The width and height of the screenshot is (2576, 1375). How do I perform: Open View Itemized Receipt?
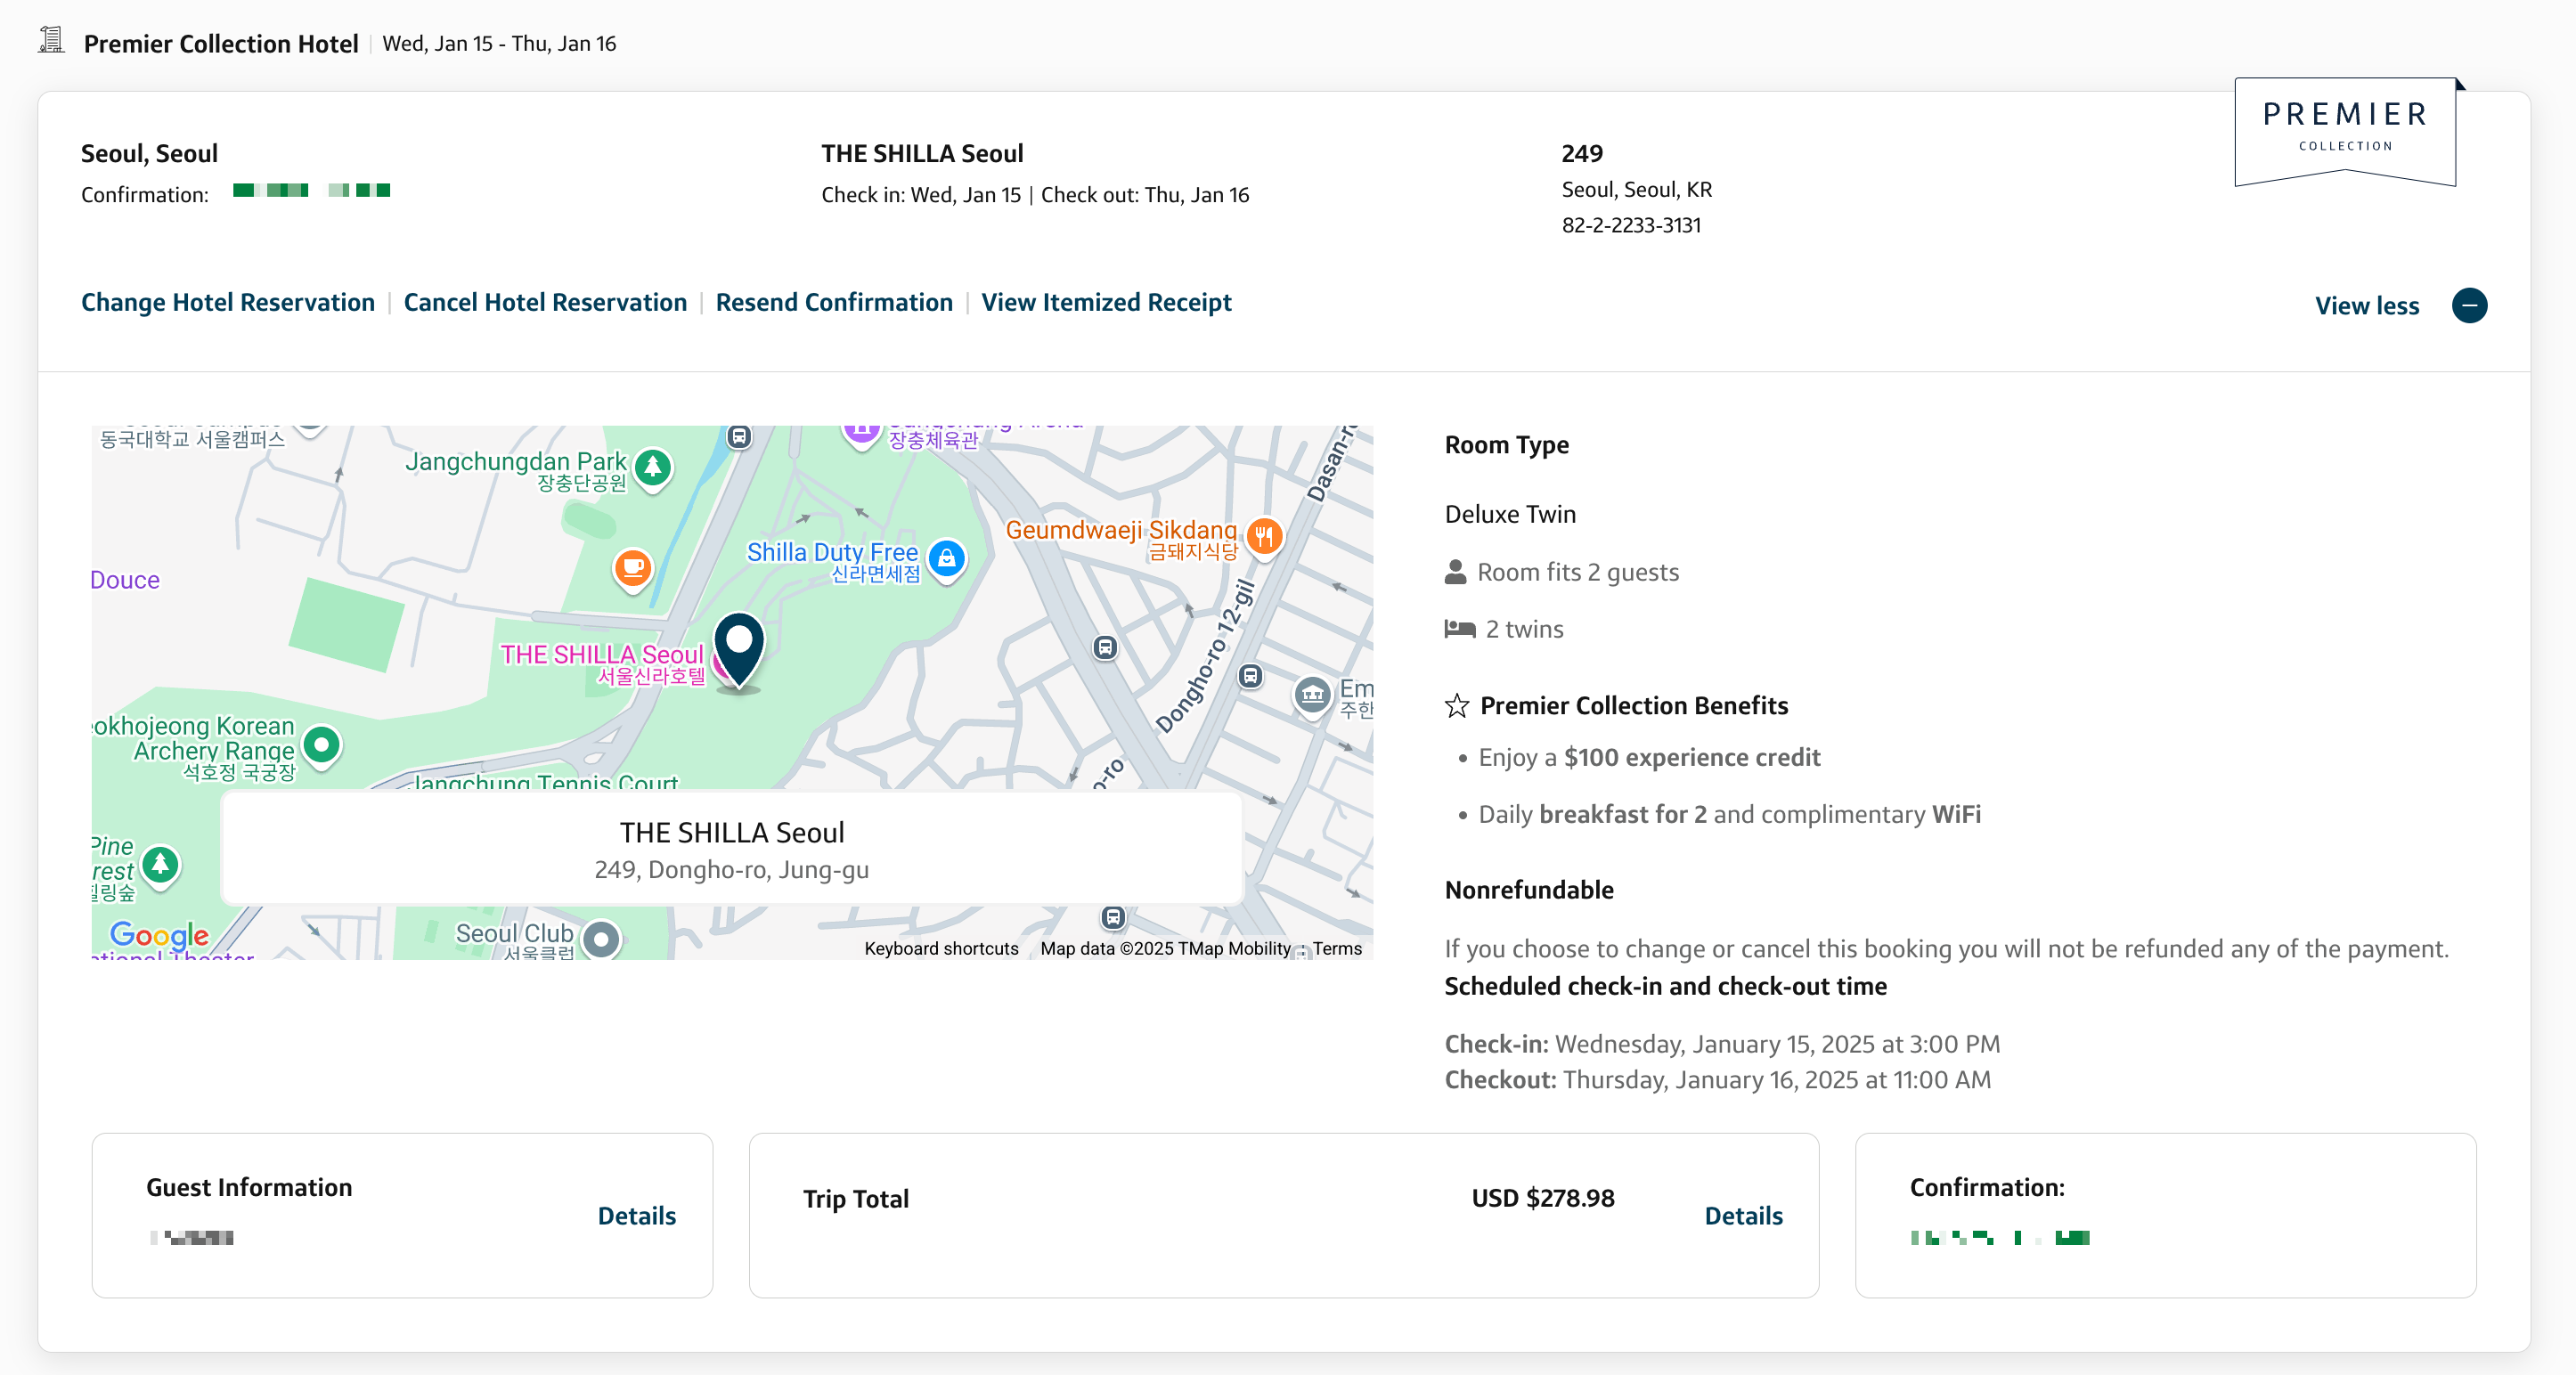(x=1106, y=302)
